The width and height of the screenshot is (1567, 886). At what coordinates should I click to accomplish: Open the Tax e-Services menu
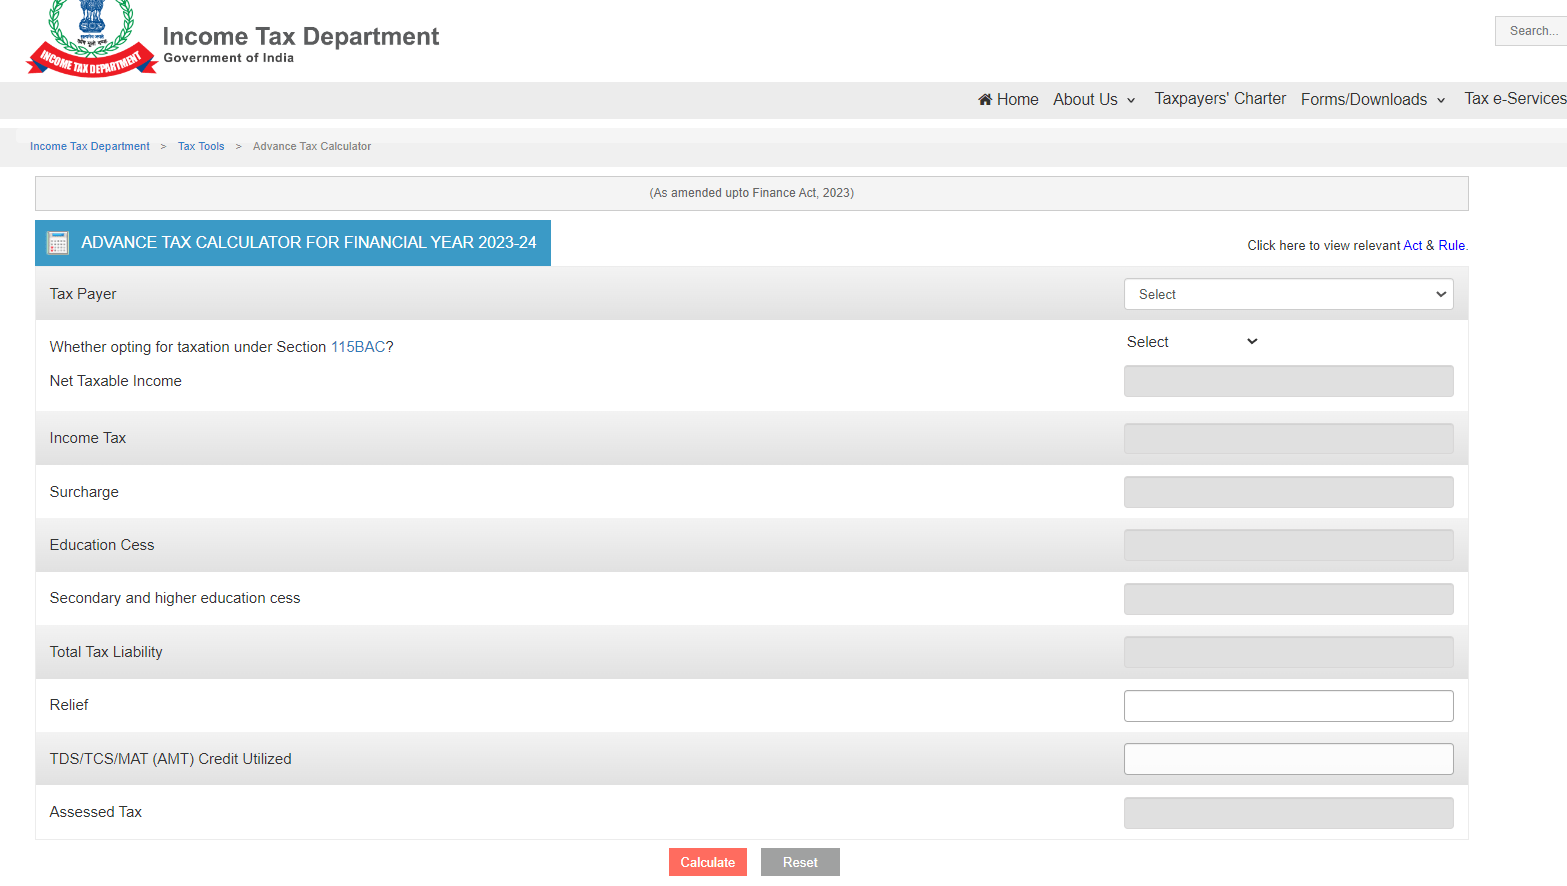coord(1514,99)
